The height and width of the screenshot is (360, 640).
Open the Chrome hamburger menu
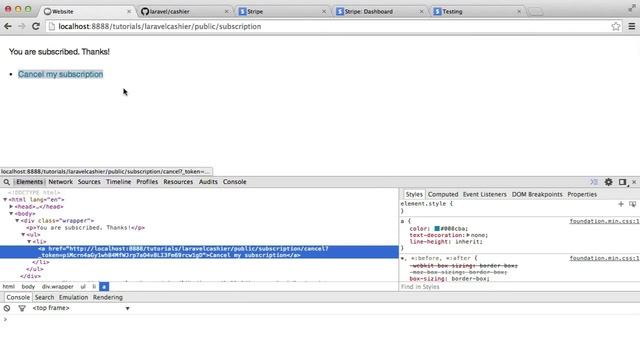tap(631, 27)
